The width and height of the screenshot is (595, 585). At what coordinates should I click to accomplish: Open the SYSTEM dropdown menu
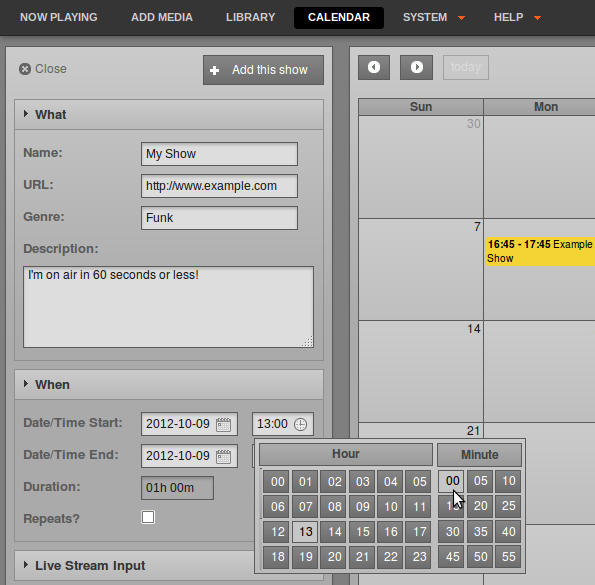tap(434, 17)
